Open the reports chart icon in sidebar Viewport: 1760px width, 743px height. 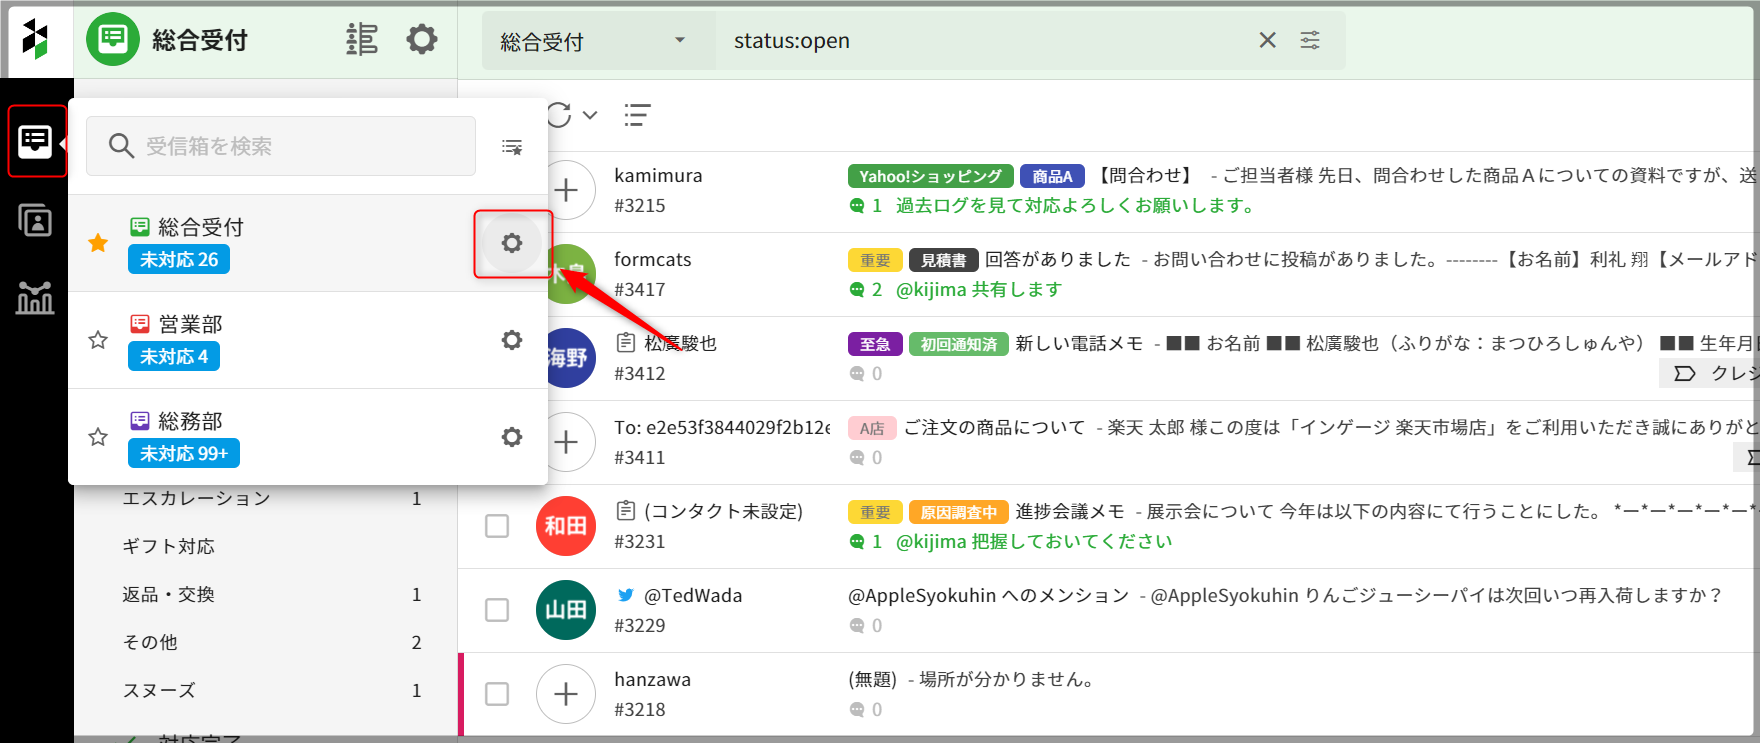point(35,297)
